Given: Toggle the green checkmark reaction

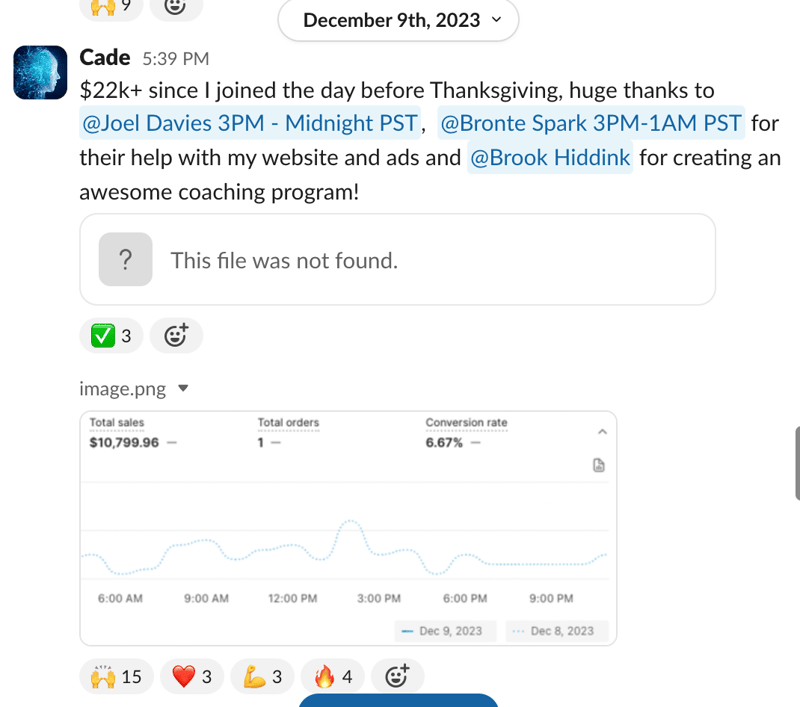Looking at the screenshot, I should pos(111,336).
